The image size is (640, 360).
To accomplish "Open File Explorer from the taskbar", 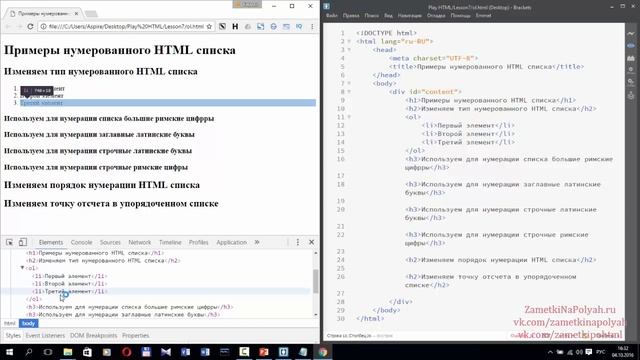I will point(68,352).
